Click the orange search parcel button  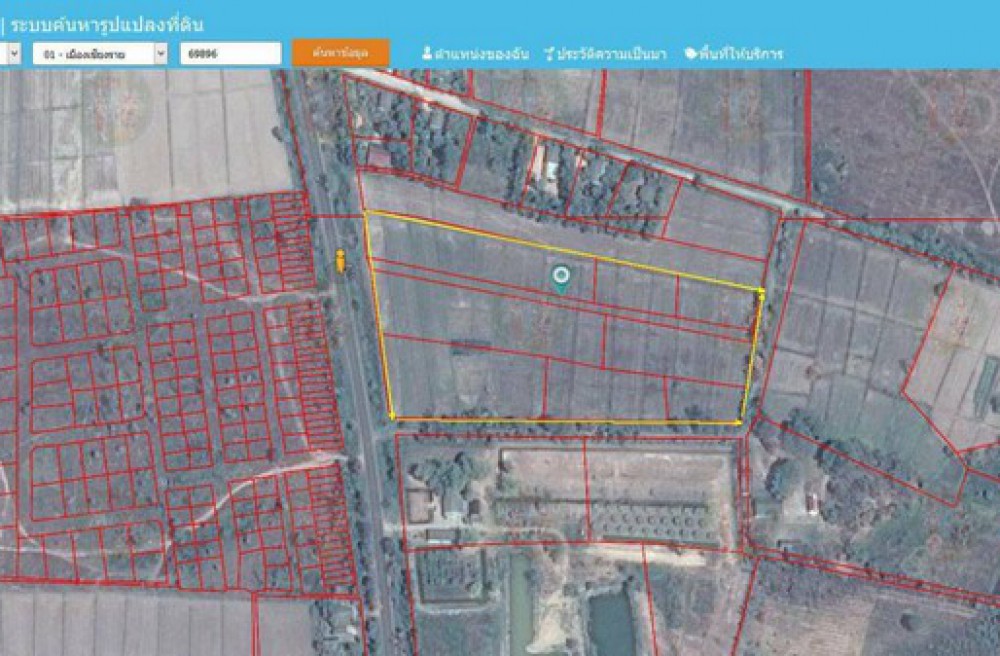click(x=341, y=53)
